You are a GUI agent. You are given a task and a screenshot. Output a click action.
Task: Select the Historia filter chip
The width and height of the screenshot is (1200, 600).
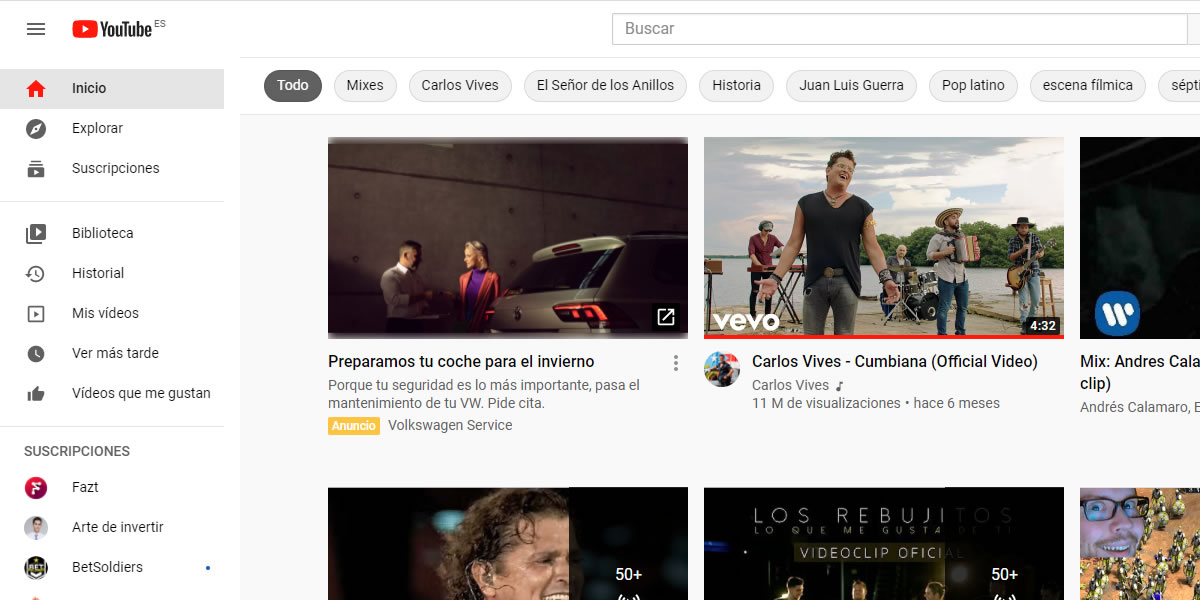click(x=736, y=85)
